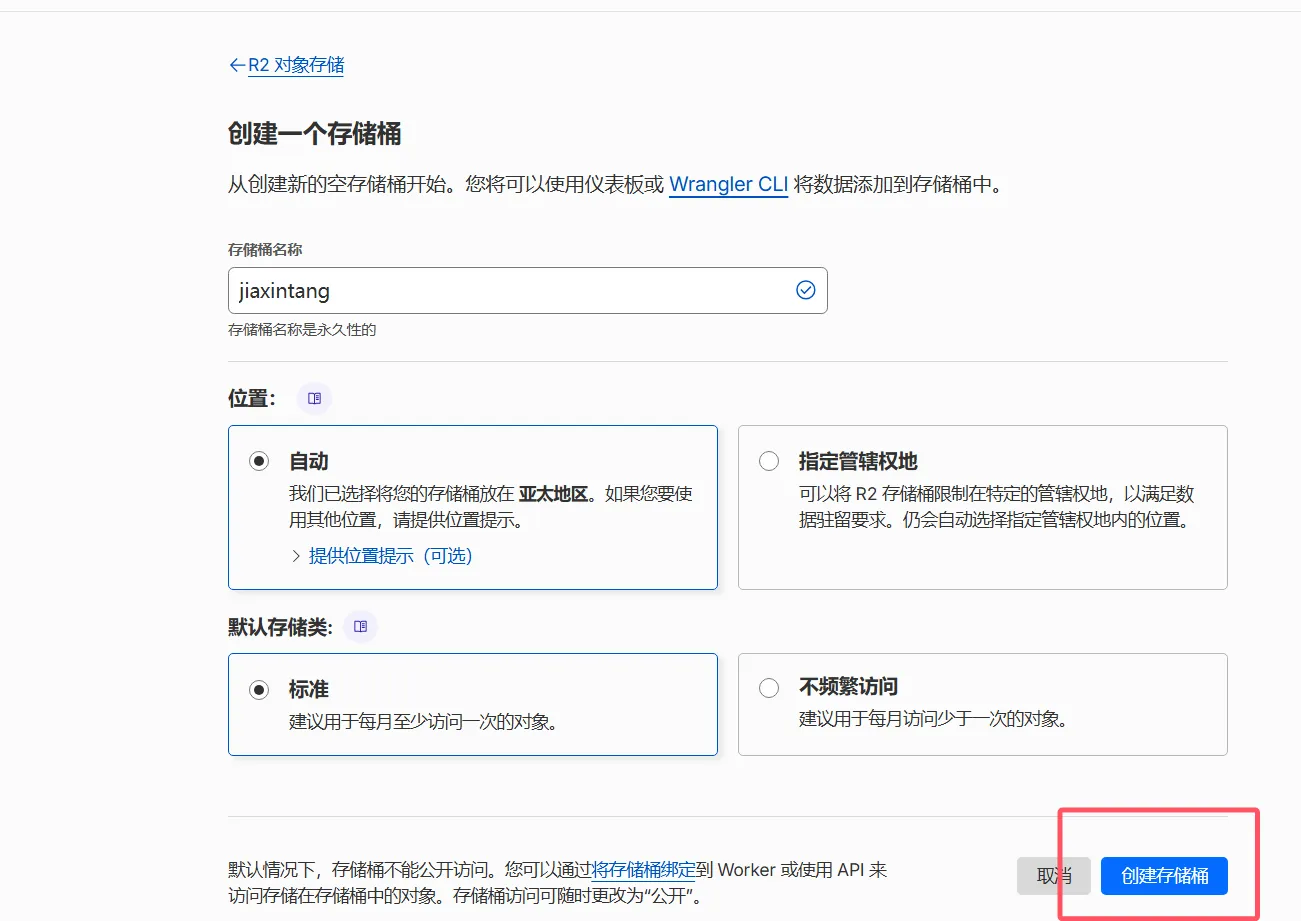The width and height of the screenshot is (1301, 921).
Task: Click the 自动 card heading label
Action: click(309, 461)
